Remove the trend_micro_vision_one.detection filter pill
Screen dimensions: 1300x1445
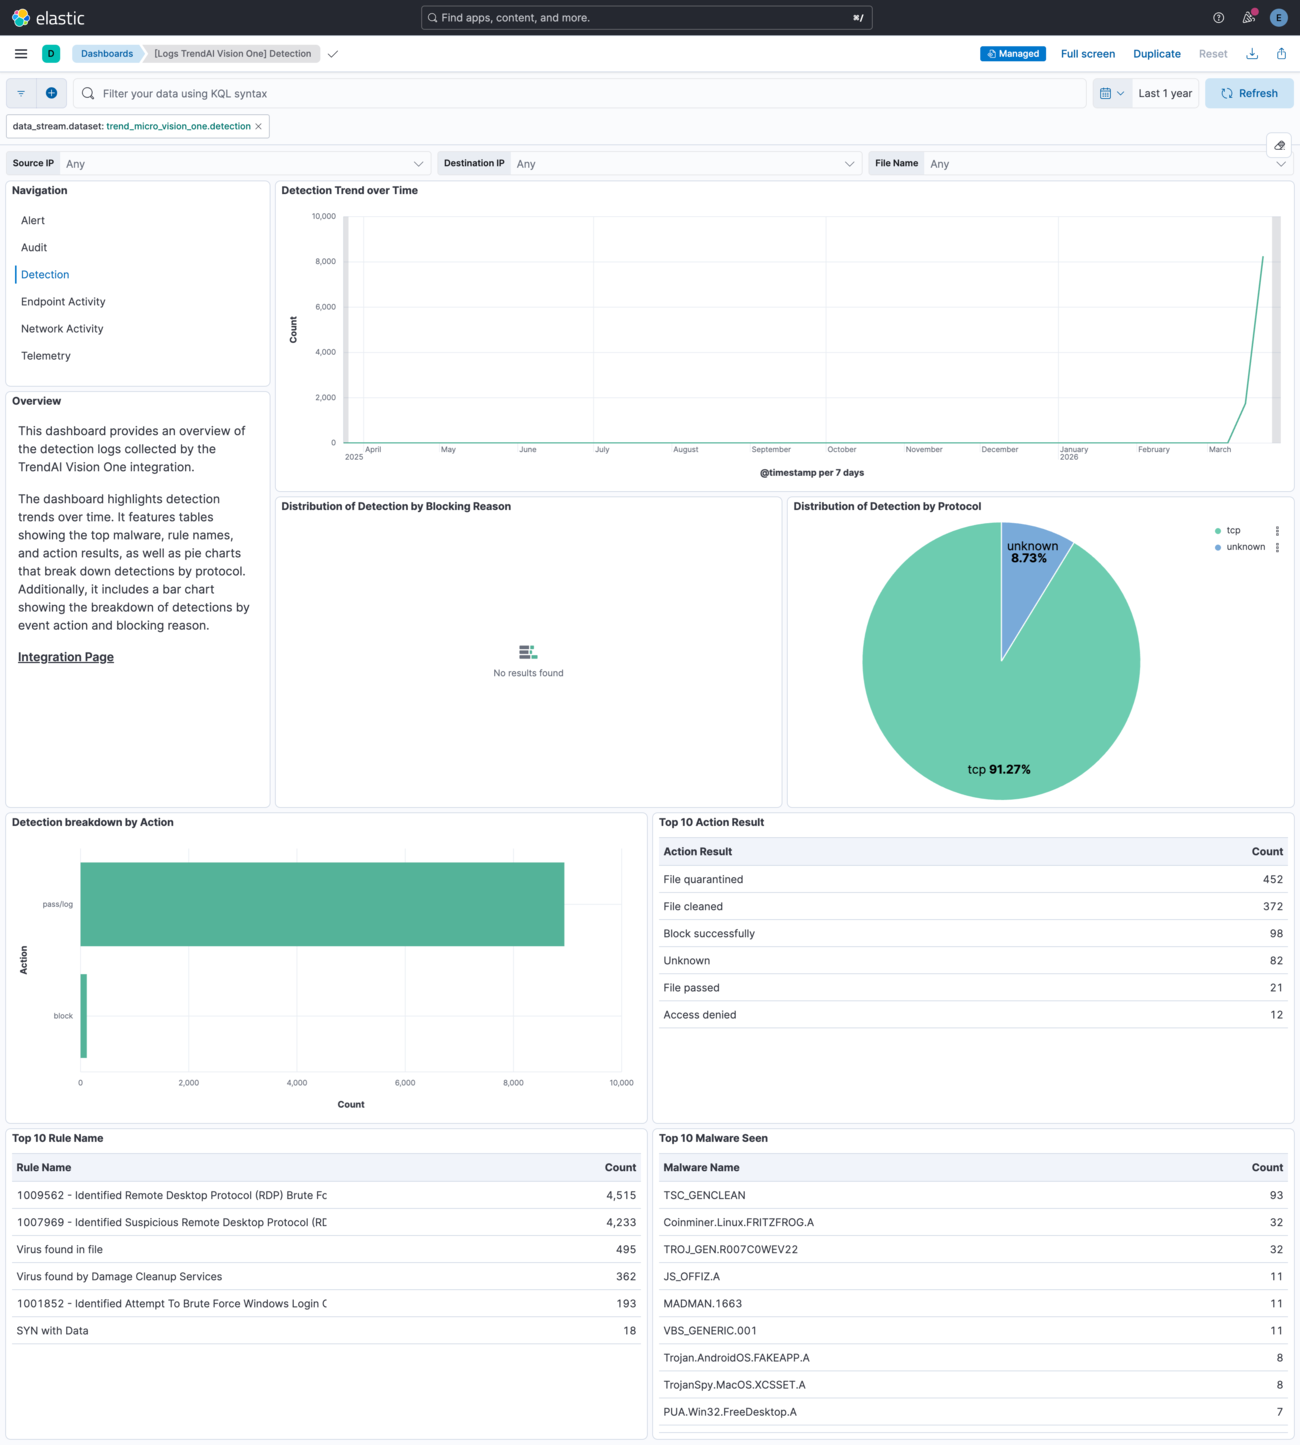pos(258,126)
